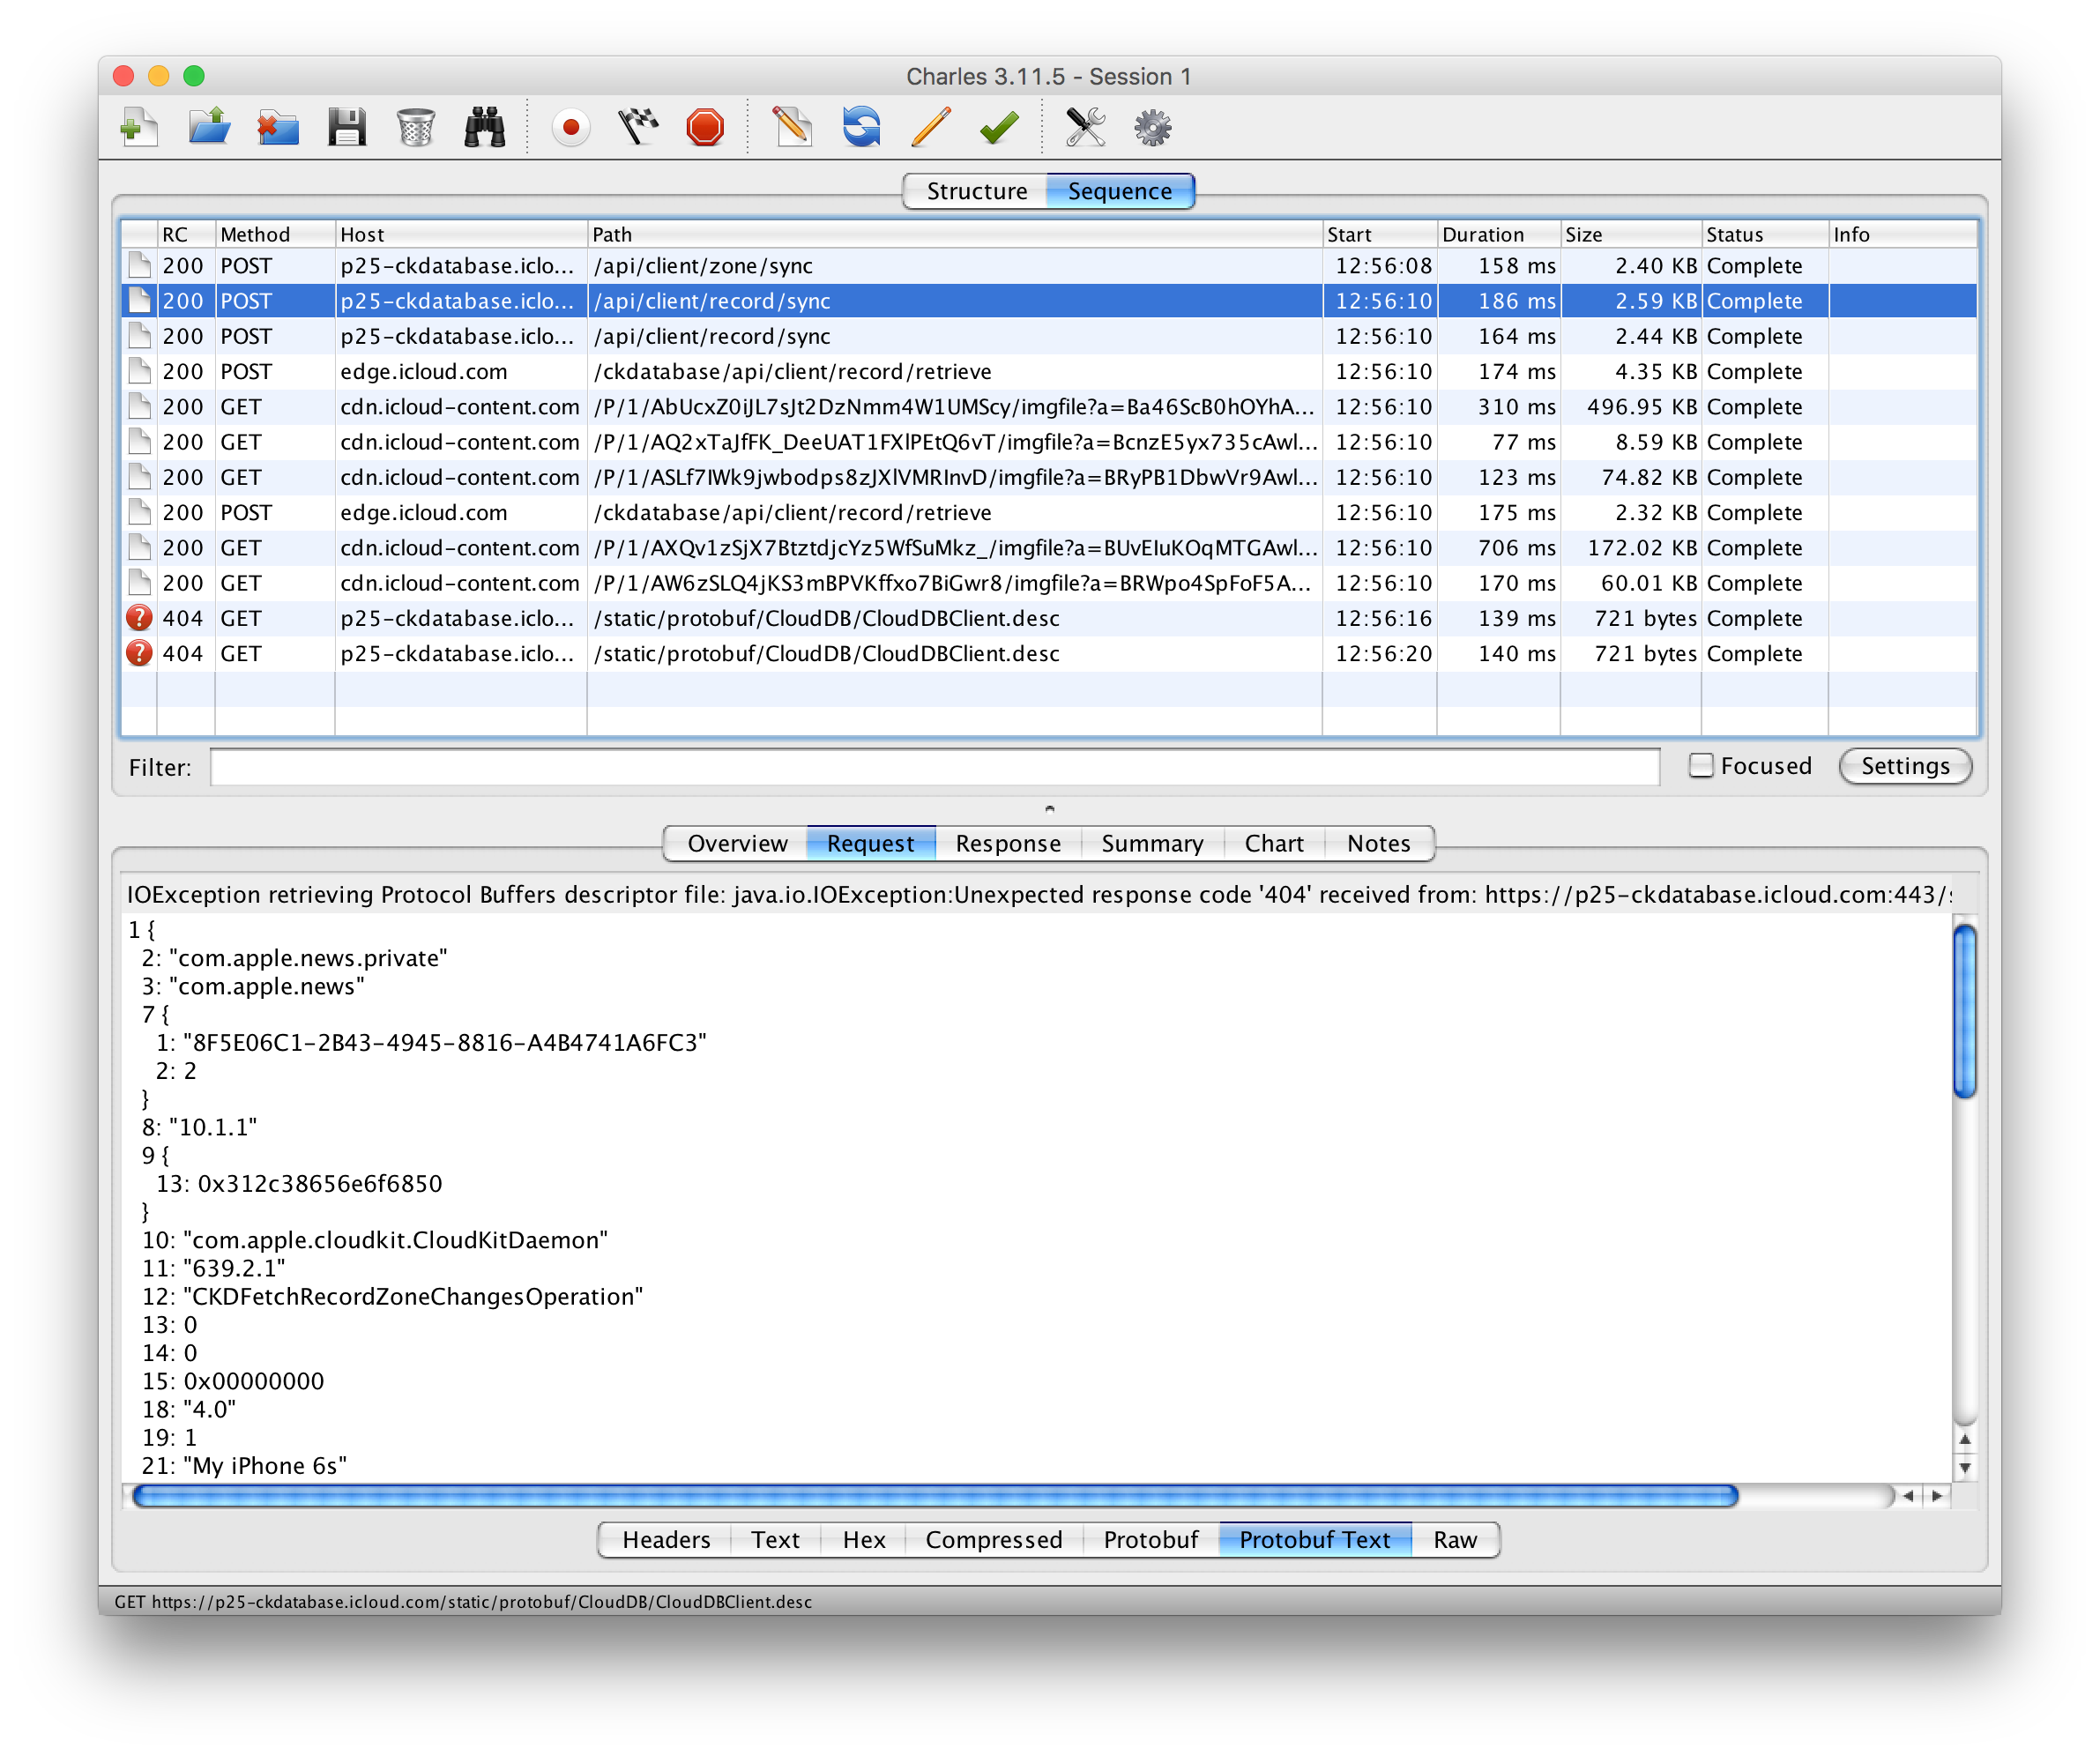Click the vertical scrollbar thumb in request pane
Screen dimensions: 2100x1756
click(x=1964, y=1011)
